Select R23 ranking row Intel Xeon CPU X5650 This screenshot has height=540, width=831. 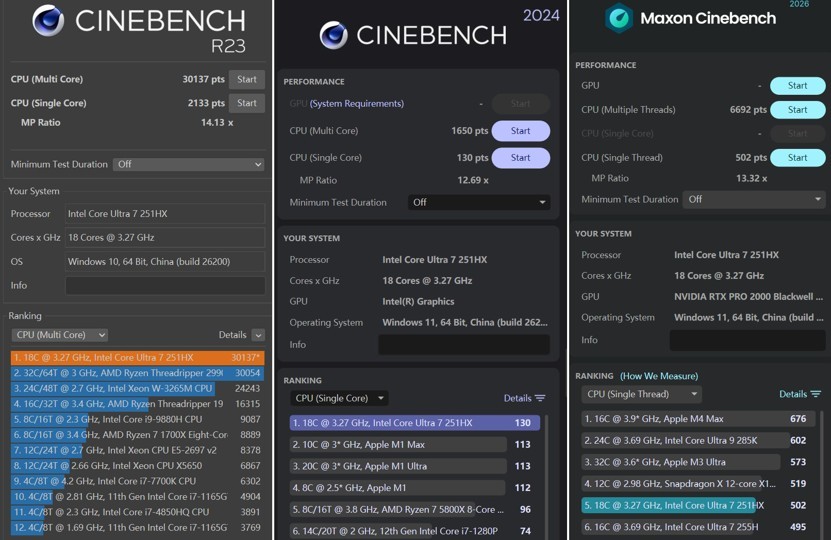tap(137, 465)
